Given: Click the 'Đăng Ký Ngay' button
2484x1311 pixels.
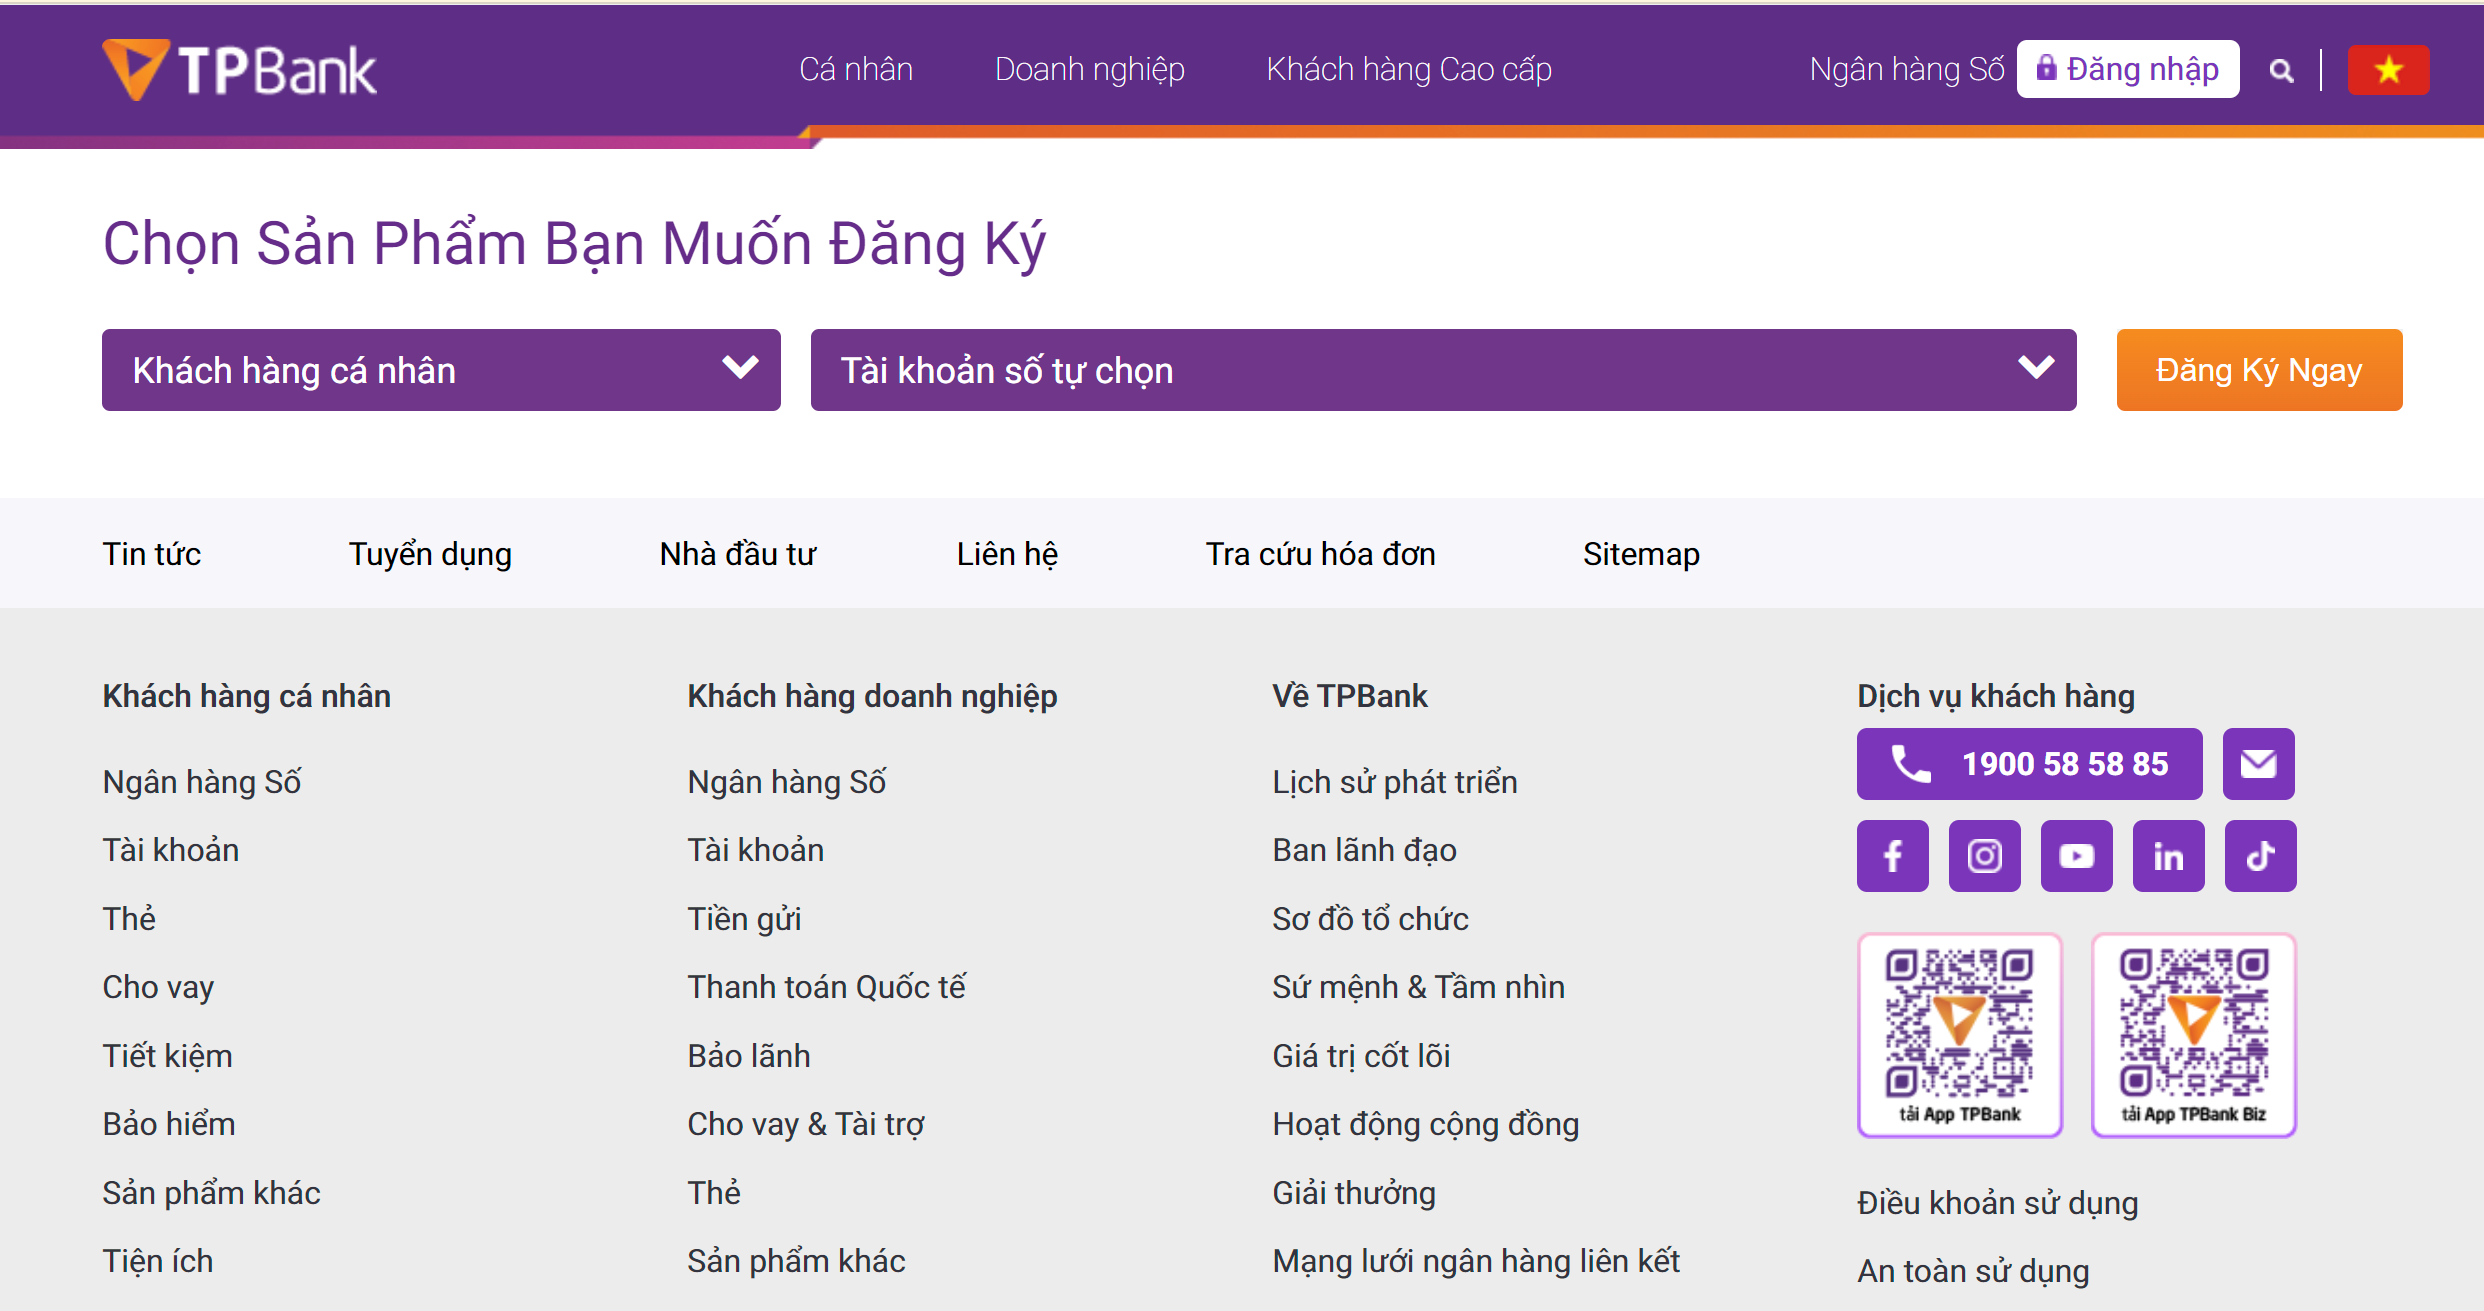Looking at the screenshot, I should 2259,370.
